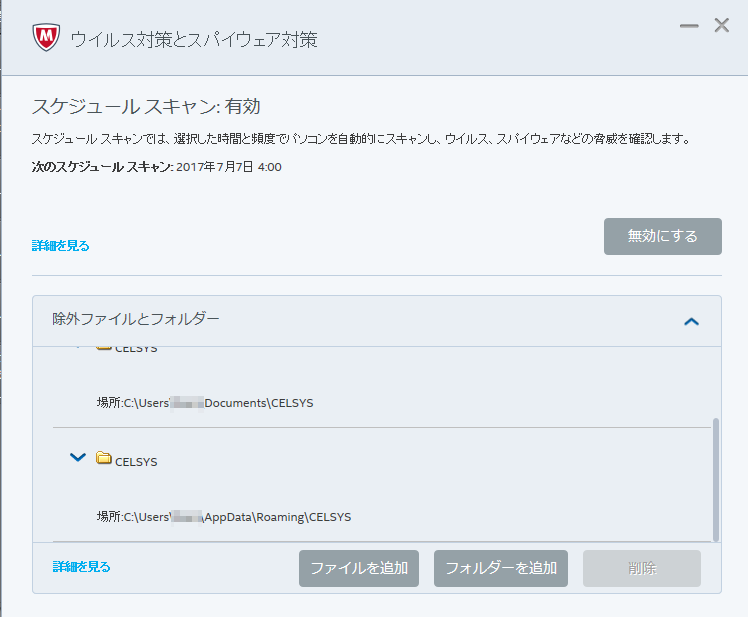
Task: Click path text ending Documents\CELSYS
Action: [205, 403]
